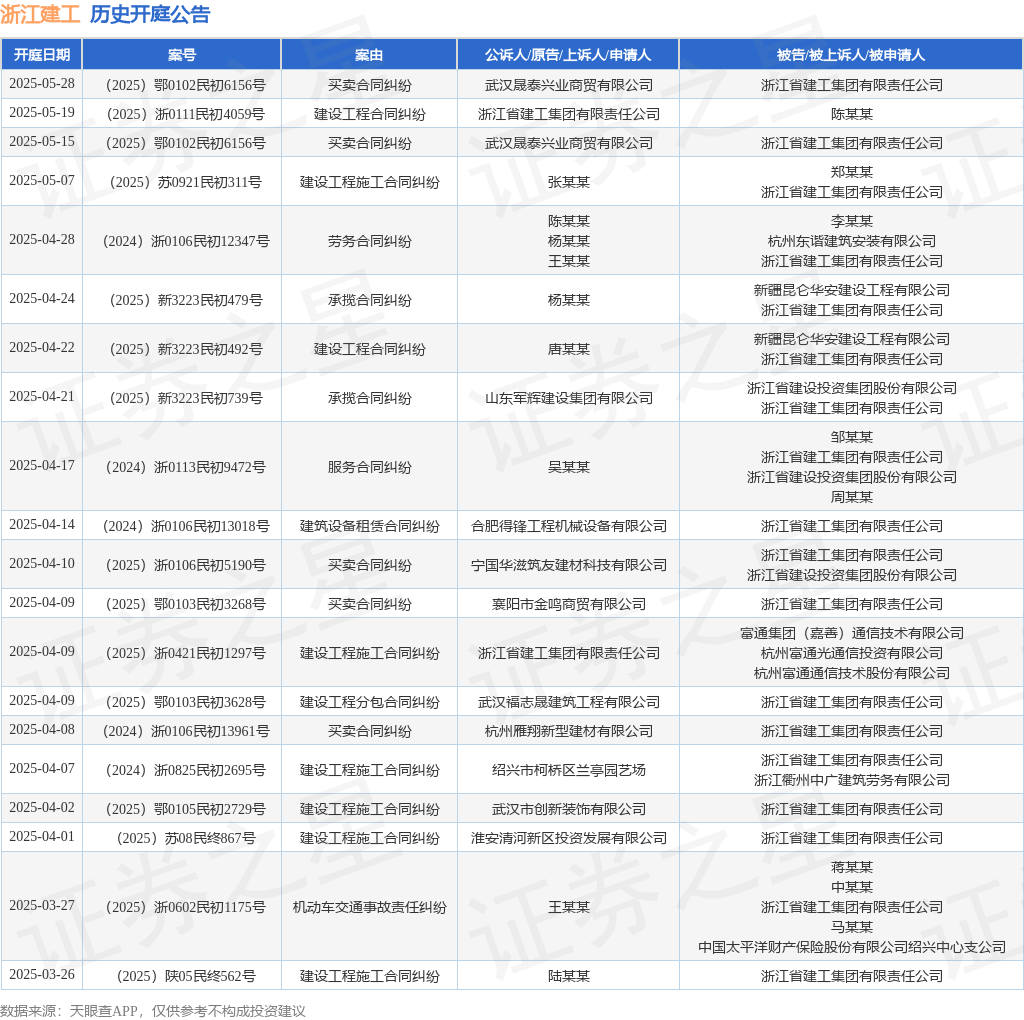This screenshot has width=1024, height=1020.
Task: Select the date cell 2025-05-19
Action: pyautogui.click(x=42, y=112)
